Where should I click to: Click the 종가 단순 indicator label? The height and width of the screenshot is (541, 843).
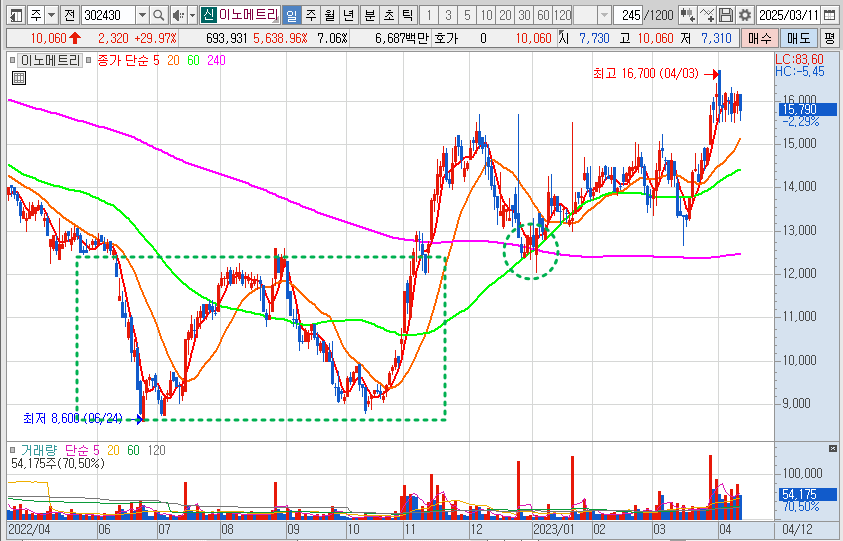click(123, 60)
